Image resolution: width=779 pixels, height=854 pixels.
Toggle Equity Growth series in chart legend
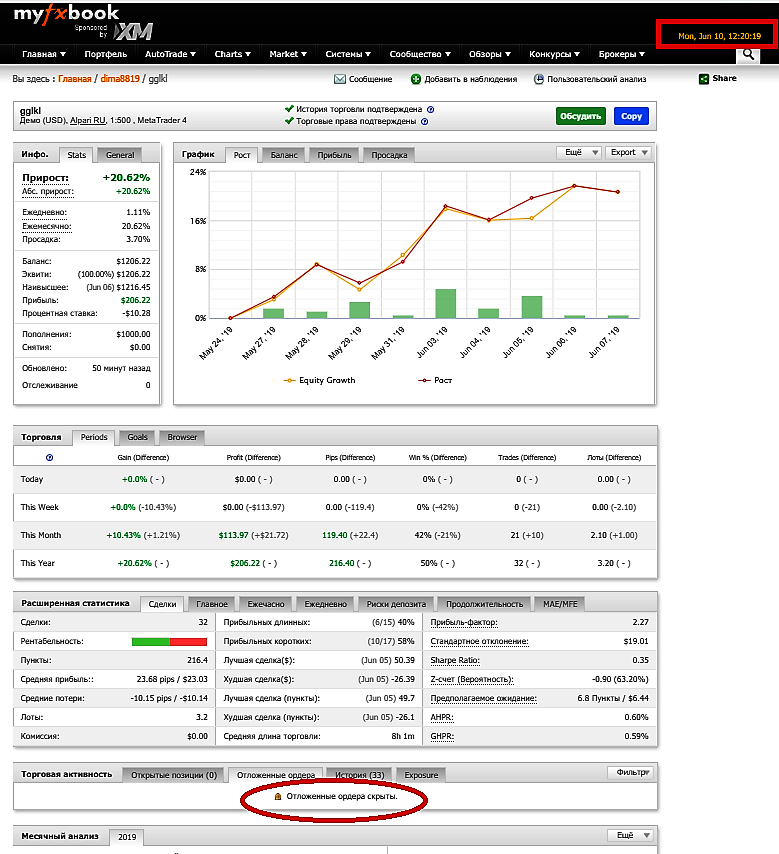320,380
